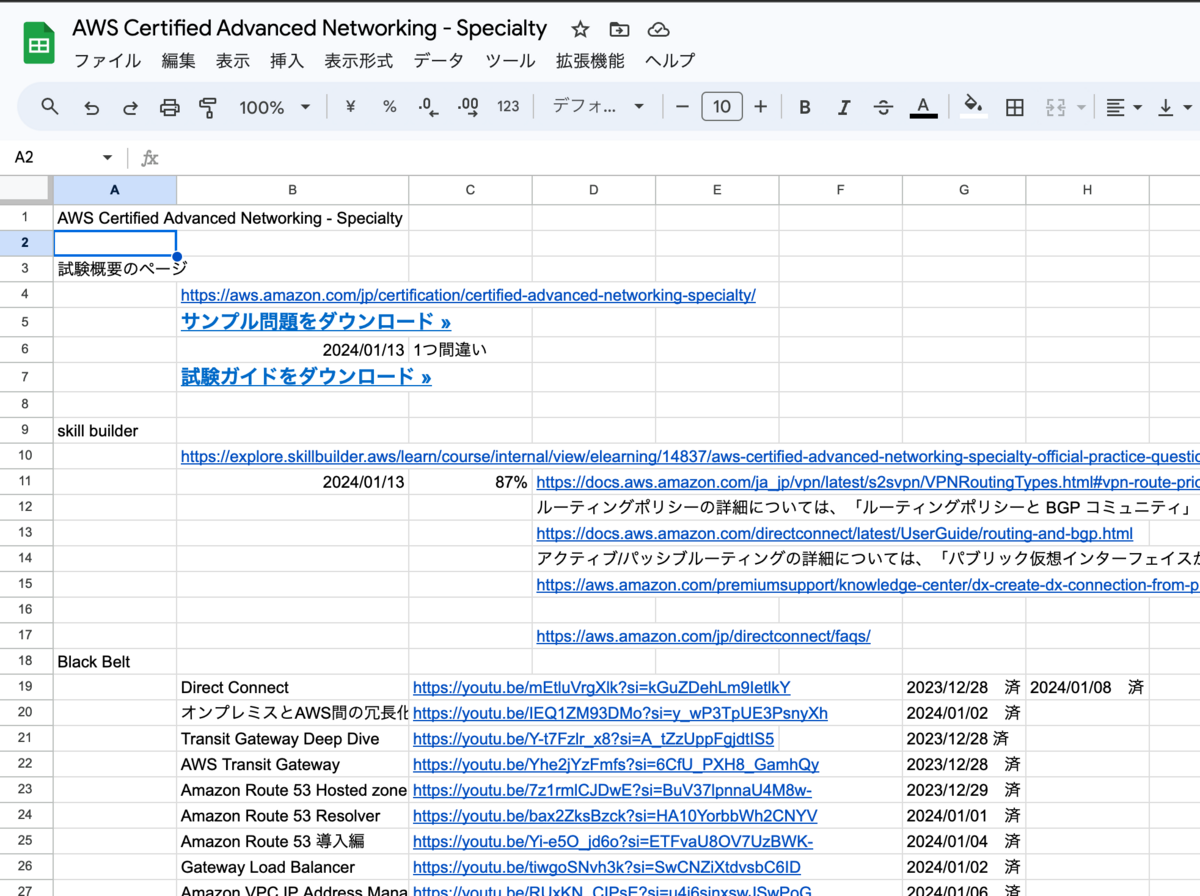The image size is (1200, 896).
Task: Open the text color picker
Action: (x=924, y=107)
